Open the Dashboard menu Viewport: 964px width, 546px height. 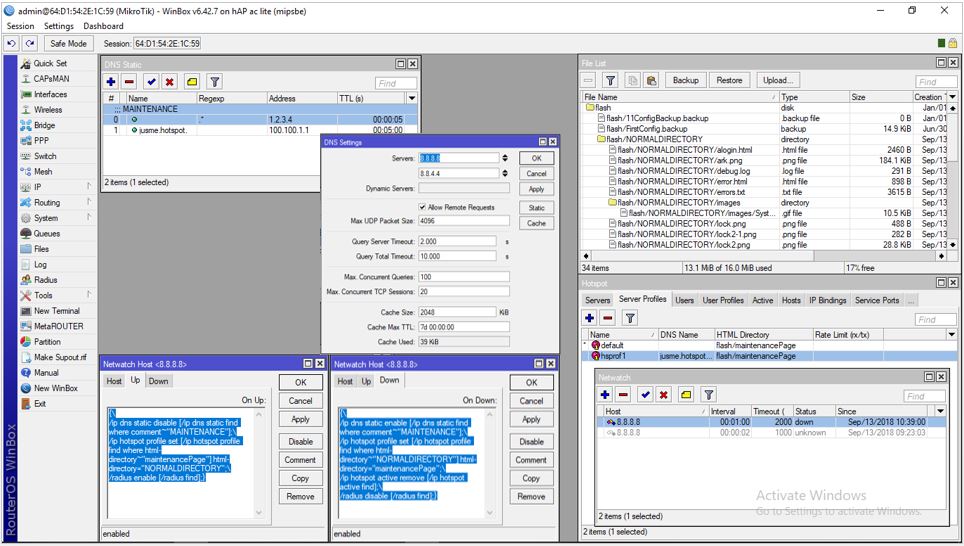click(x=103, y=26)
